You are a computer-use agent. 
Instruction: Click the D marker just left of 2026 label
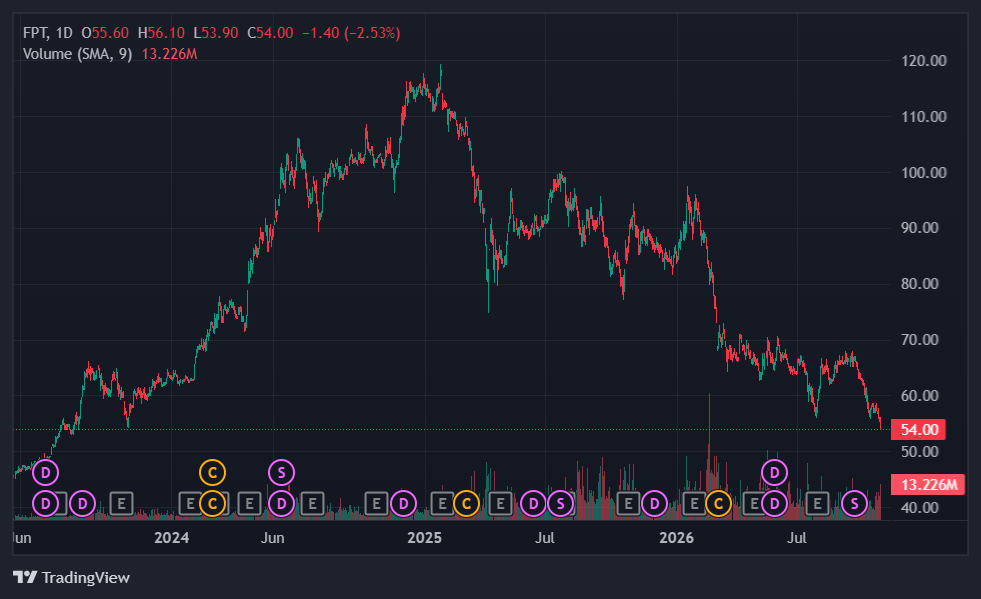(654, 503)
